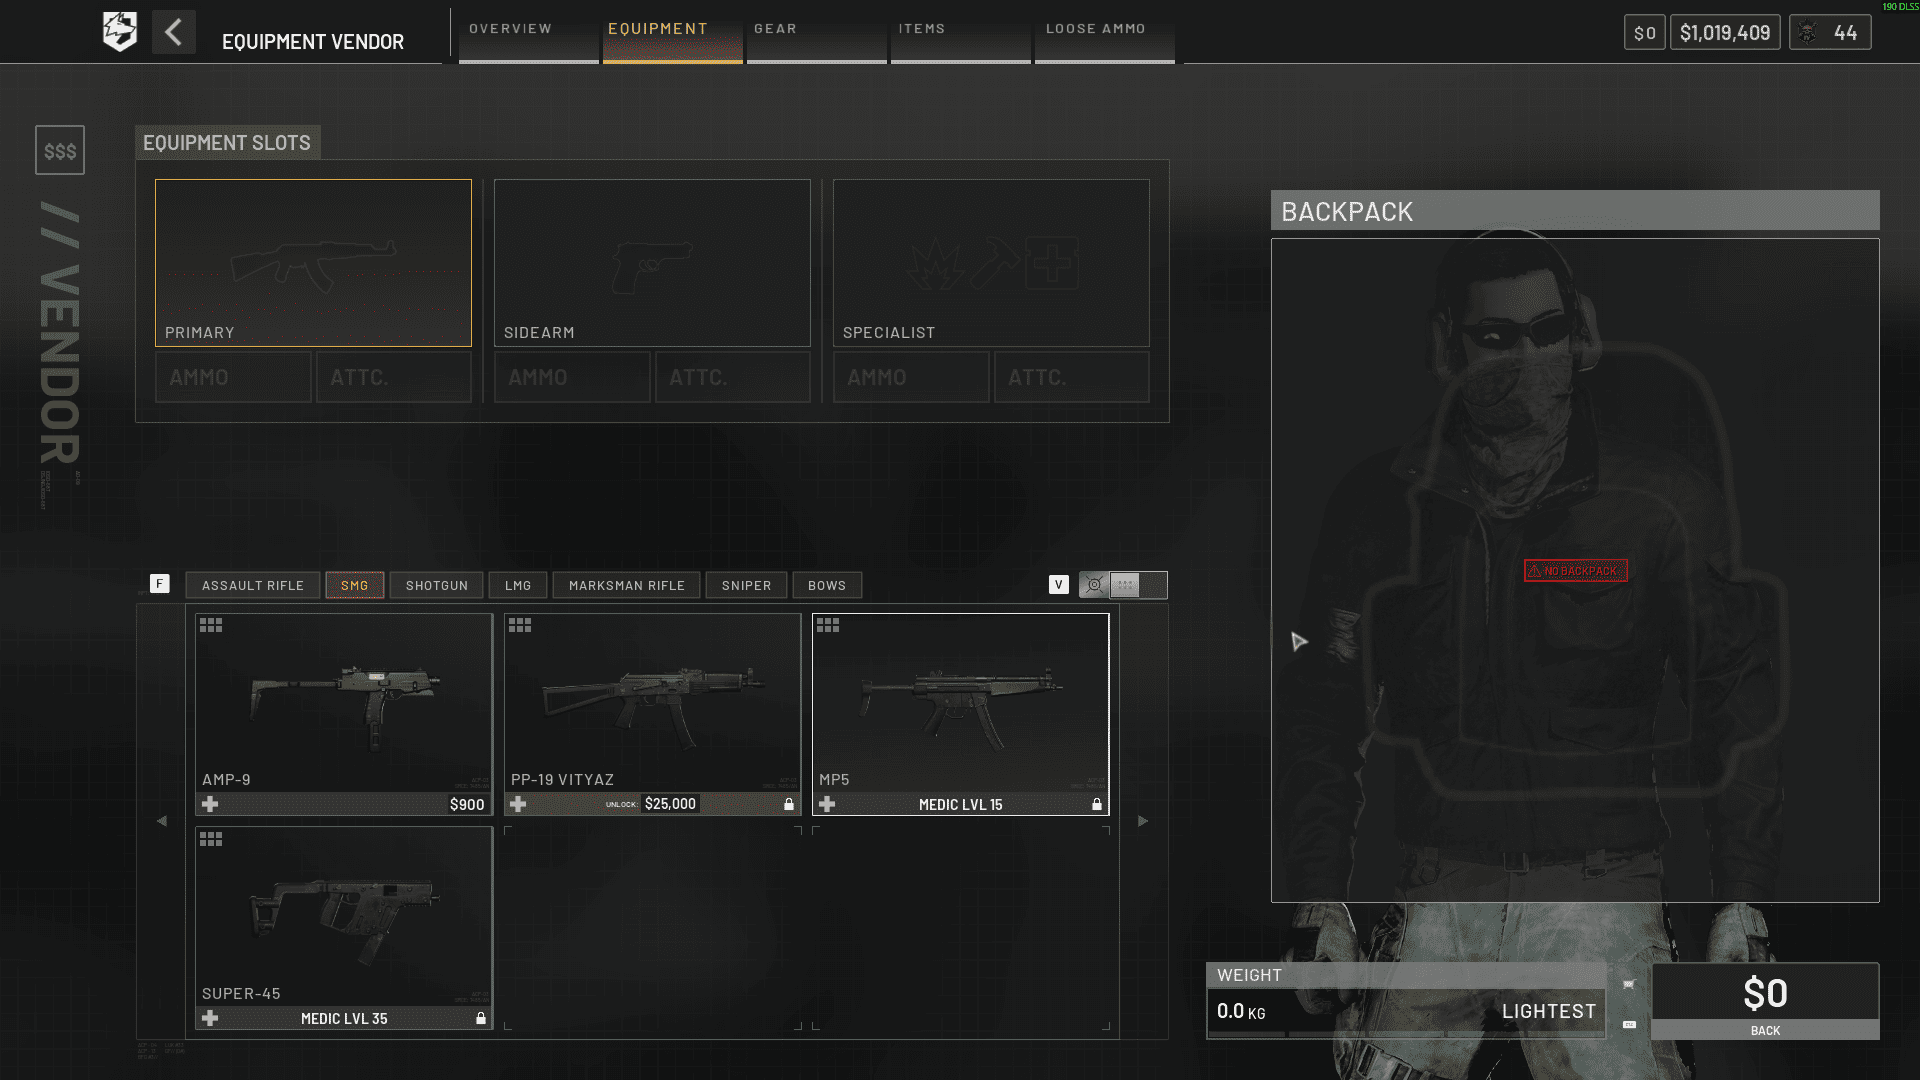Click the V key hint icon
The image size is (1920, 1080).
coord(1059,585)
